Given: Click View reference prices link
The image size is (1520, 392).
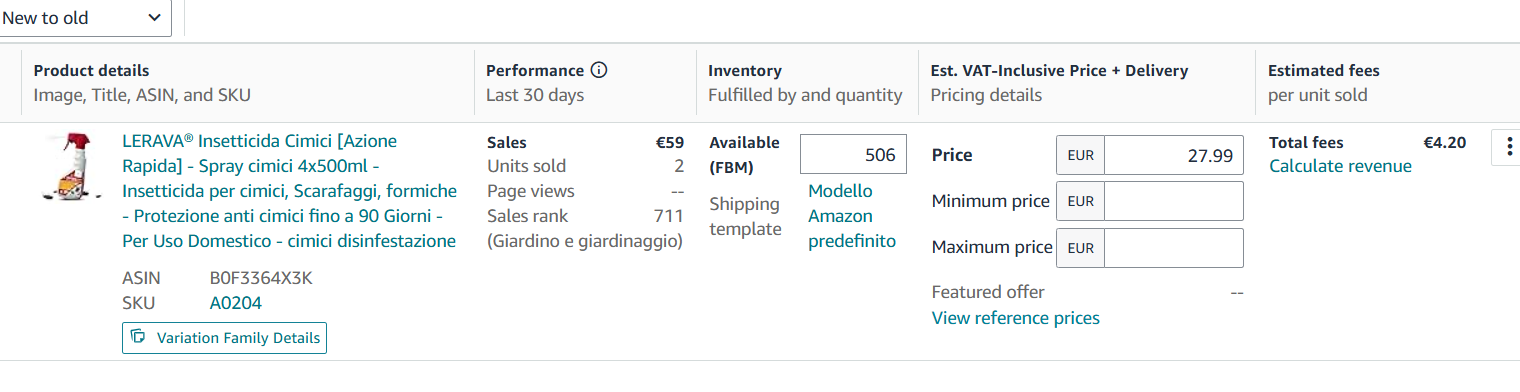Looking at the screenshot, I should 1015,318.
